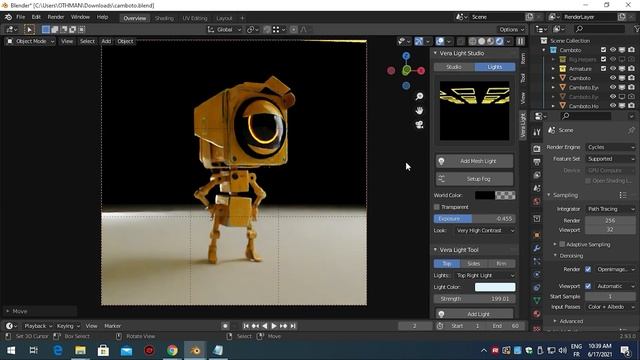Open the File menu
The height and width of the screenshot is (360, 640).
(x=20, y=17)
